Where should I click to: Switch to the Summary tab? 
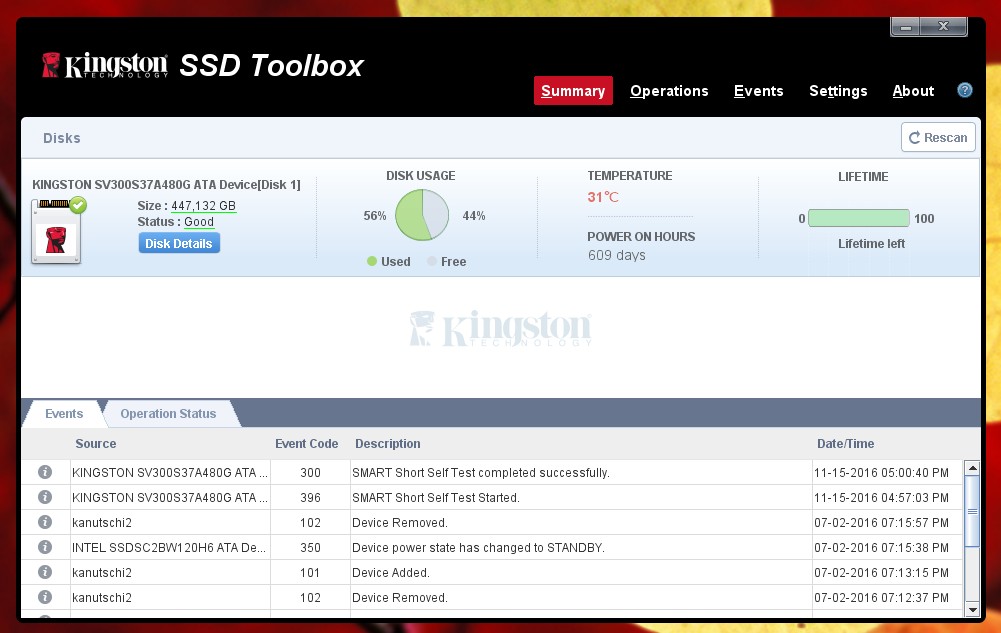pos(573,91)
